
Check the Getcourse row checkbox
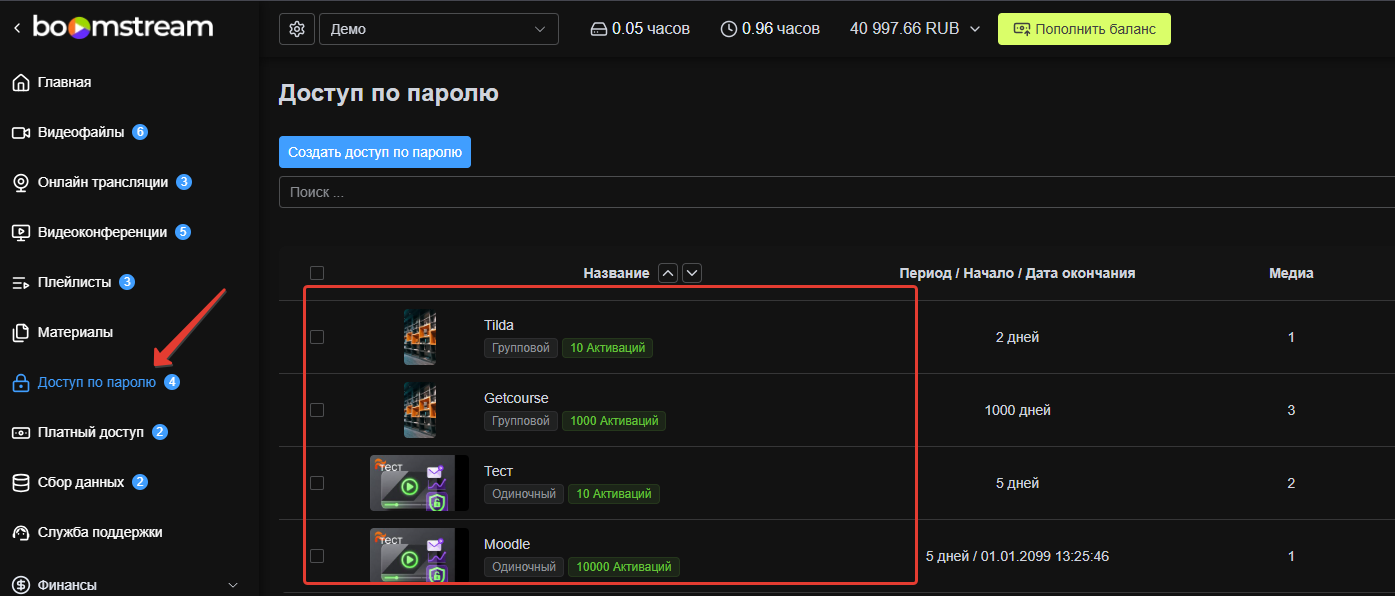[317, 410]
